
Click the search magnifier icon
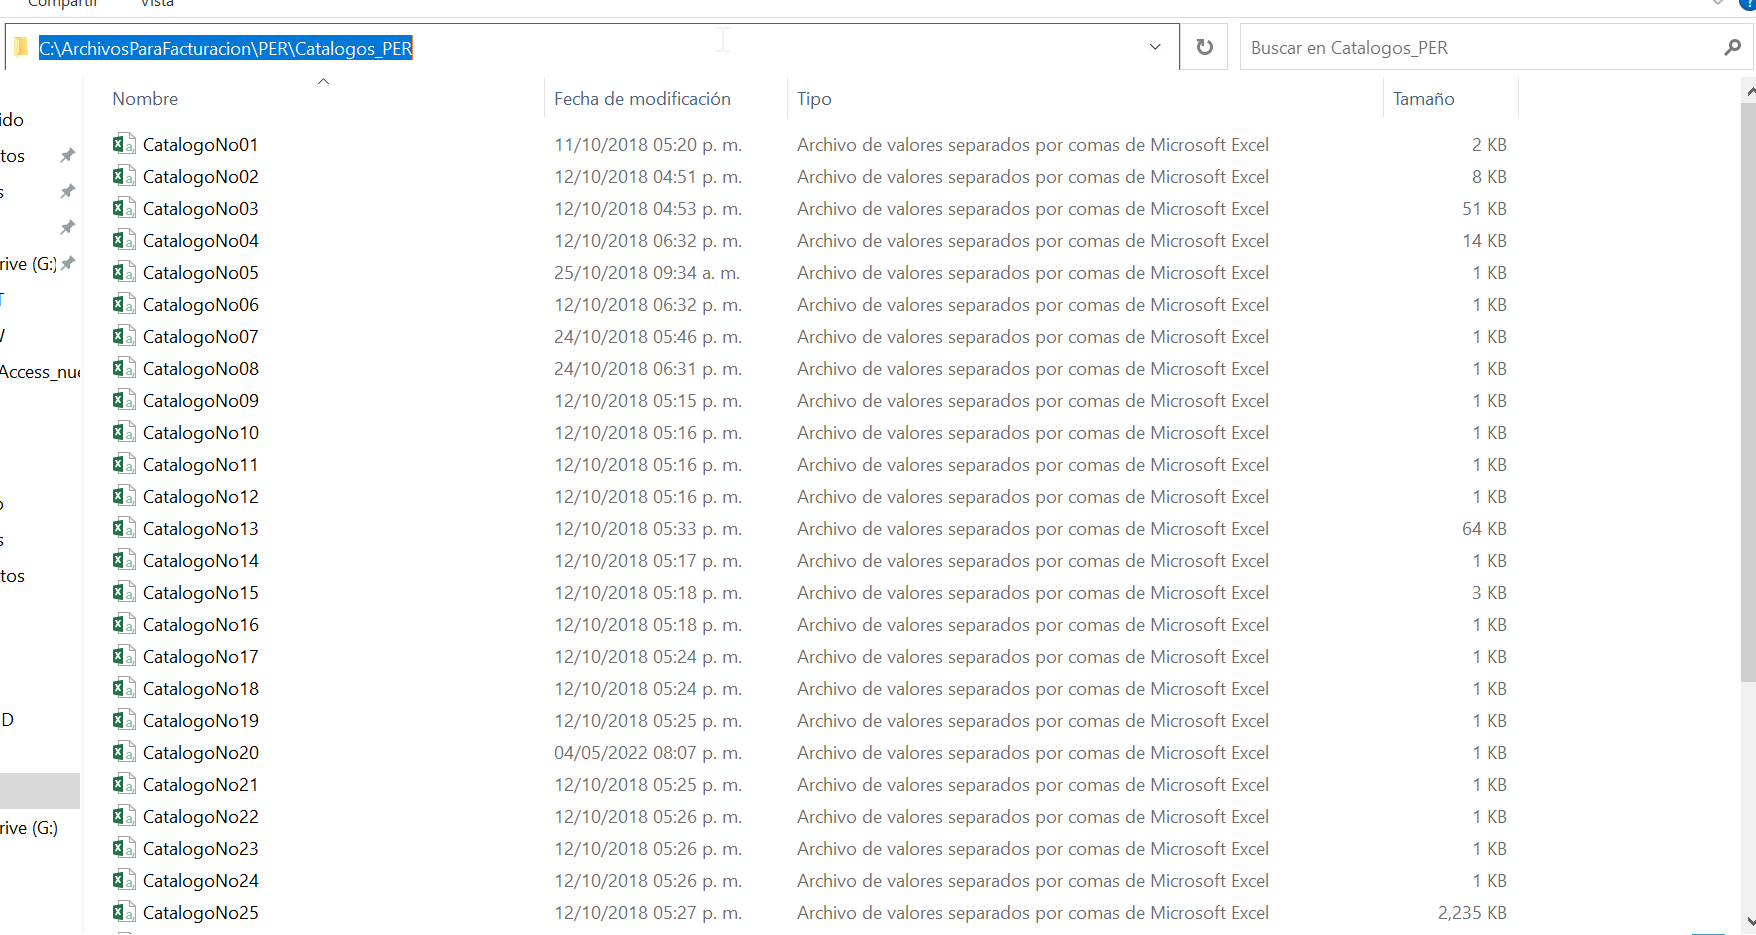click(x=1732, y=47)
